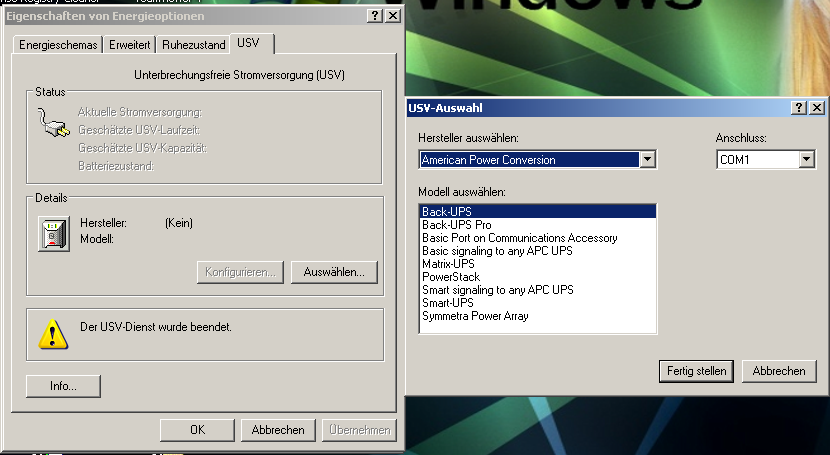Image resolution: width=830 pixels, height=455 pixels.
Task: Switch to the Energieschemas tab
Action: [58, 45]
